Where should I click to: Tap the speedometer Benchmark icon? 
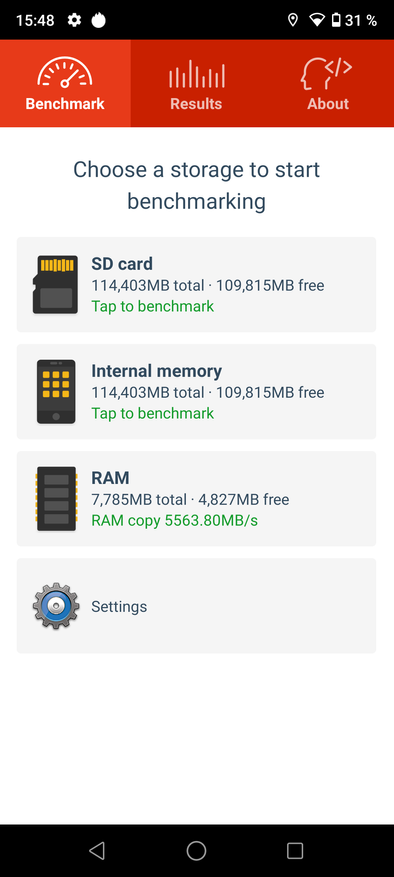(65, 72)
